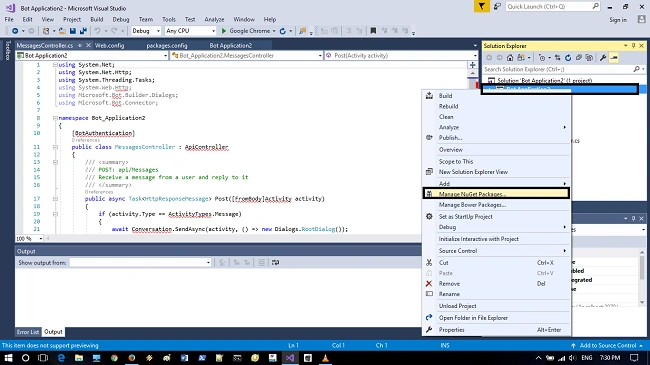Open Toolbox side tab
Viewport: 650px width, 365px height.
click(x=7, y=51)
